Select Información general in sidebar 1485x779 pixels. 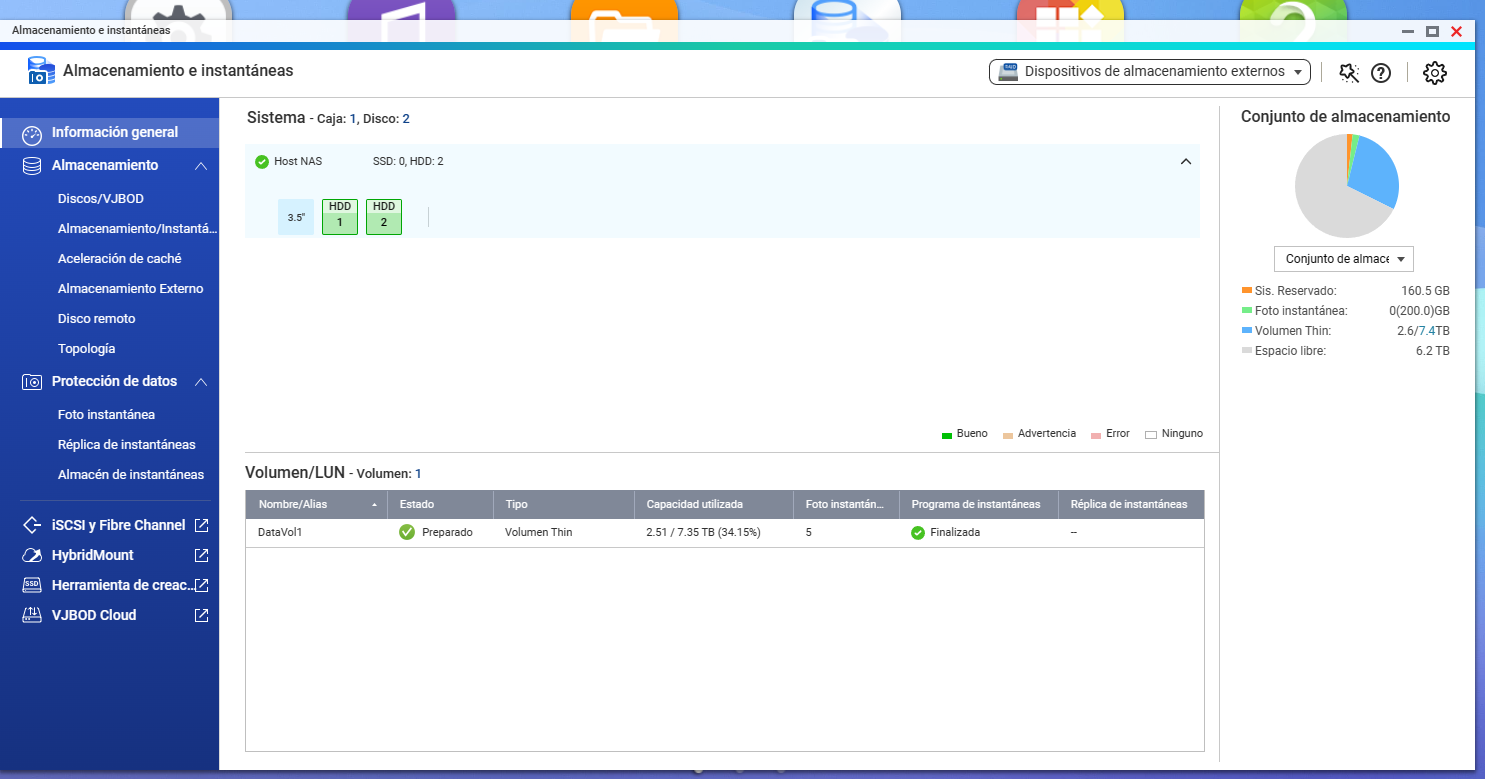coord(114,132)
